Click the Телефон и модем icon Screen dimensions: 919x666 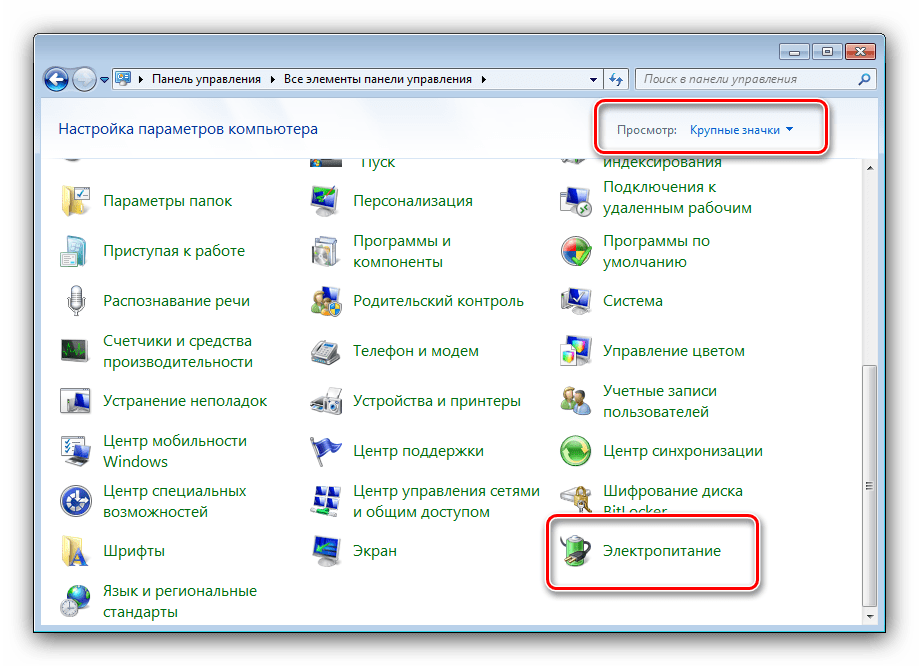(326, 351)
